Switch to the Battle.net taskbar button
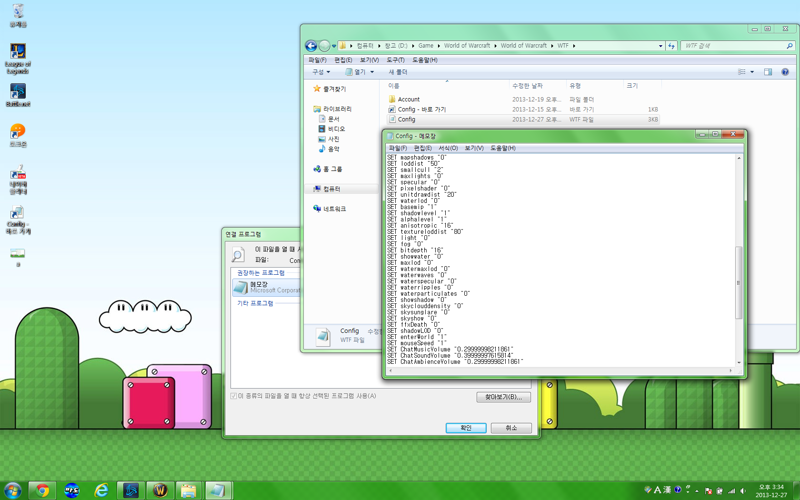Screen dimensions: 800x500 [131, 490]
